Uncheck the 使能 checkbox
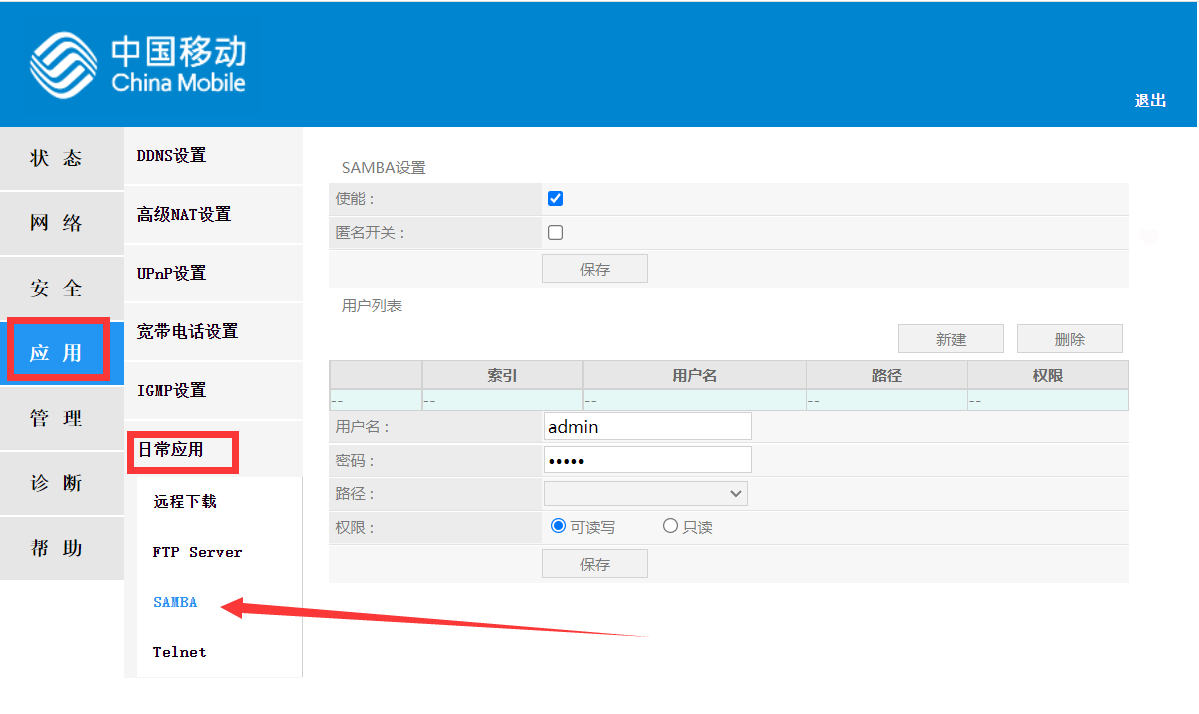The image size is (1199, 714). (x=556, y=199)
